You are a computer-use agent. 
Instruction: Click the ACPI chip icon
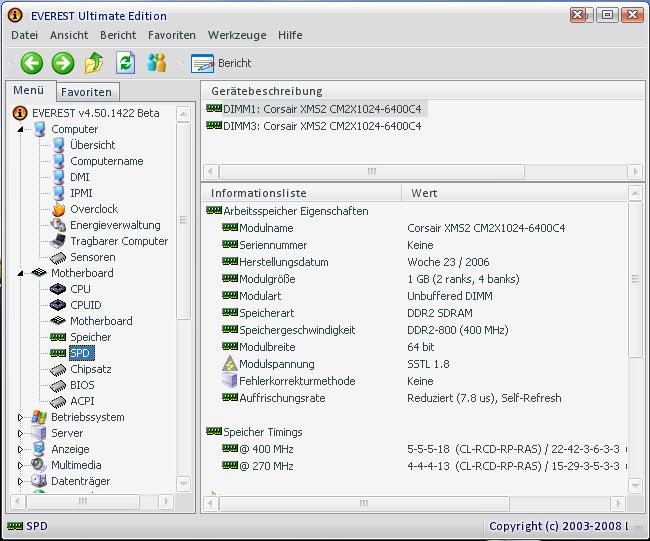(58, 401)
